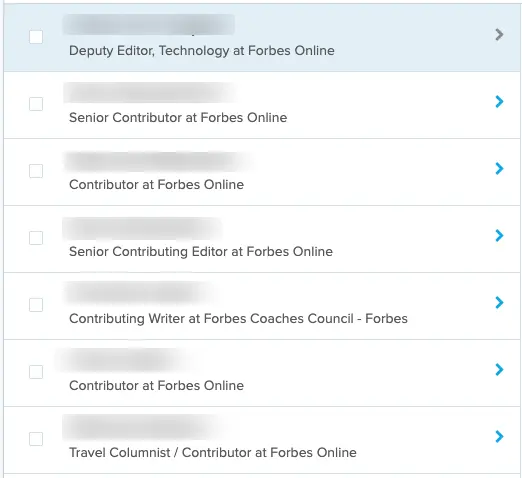Click 'Contributor at Forbes Online' below Senior Contributor
This screenshot has height=478, width=522.
[156, 185]
